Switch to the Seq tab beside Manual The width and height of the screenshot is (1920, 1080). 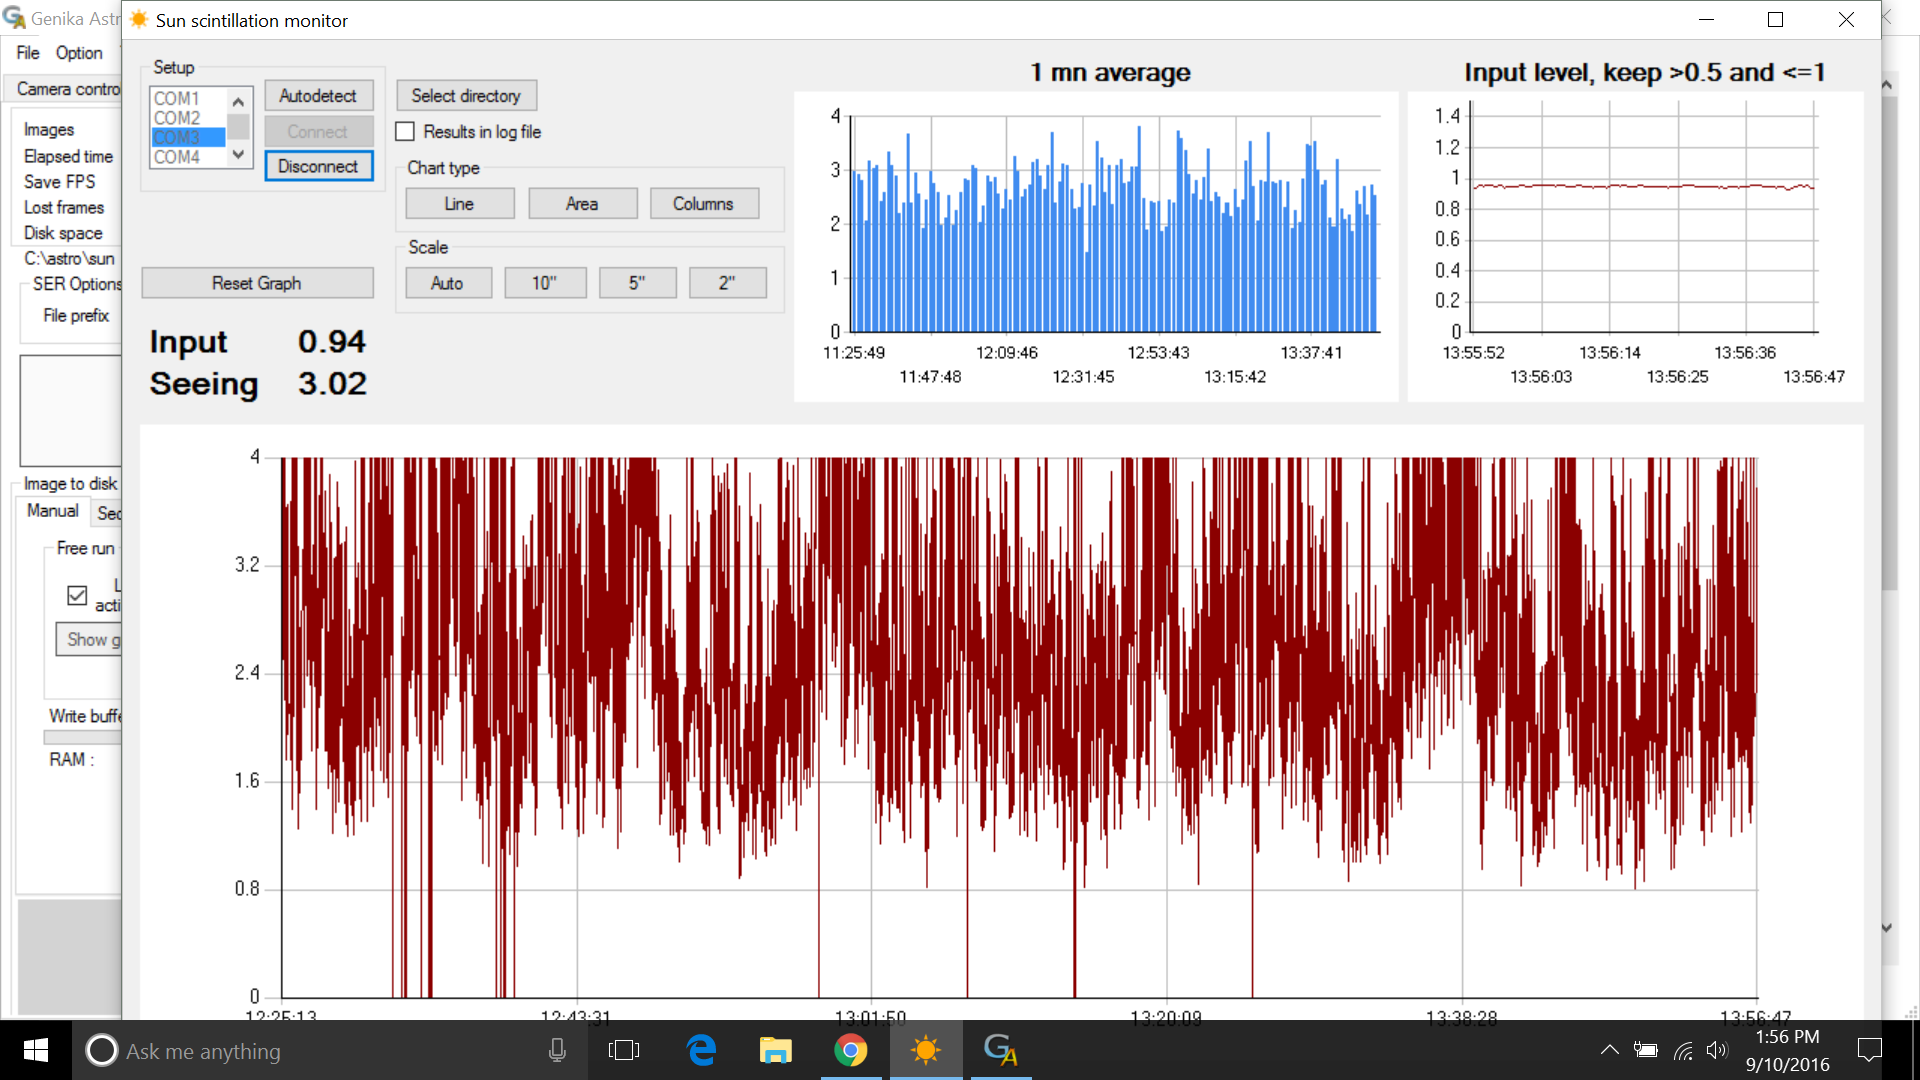(x=107, y=513)
